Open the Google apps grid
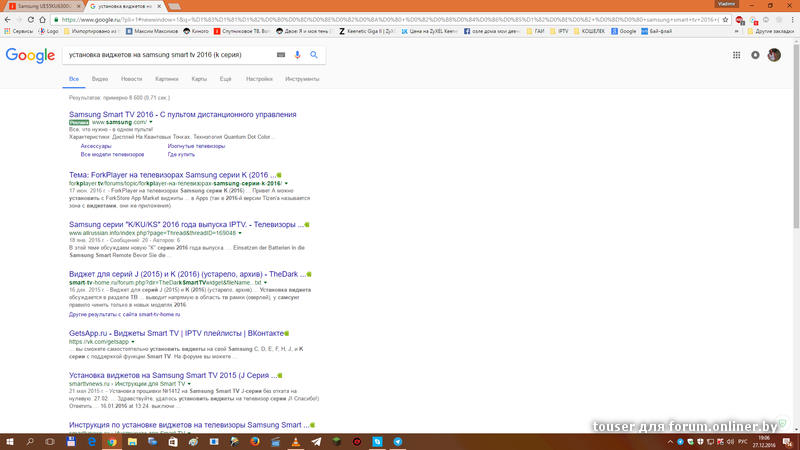The height and width of the screenshot is (450, 800). pos(736,55)
